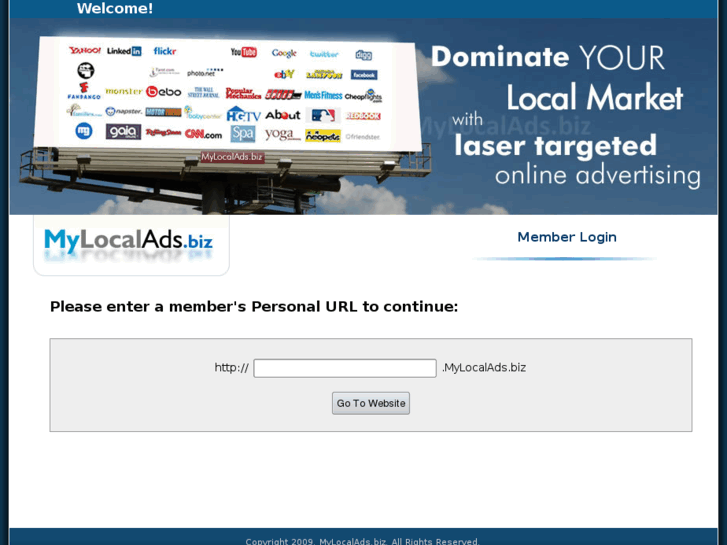Click the monster logo on the billboard
727x545 pixels.
coord(123,91)
